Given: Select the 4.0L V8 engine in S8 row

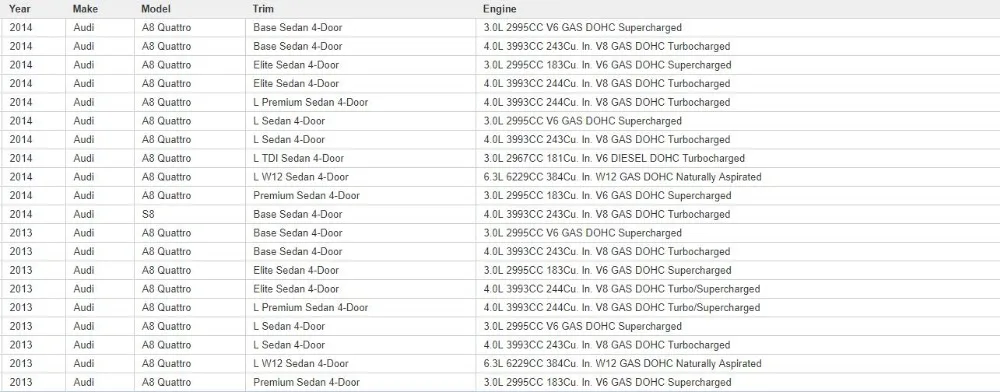Looking at the screenshot, I should [x=607, y=214].
